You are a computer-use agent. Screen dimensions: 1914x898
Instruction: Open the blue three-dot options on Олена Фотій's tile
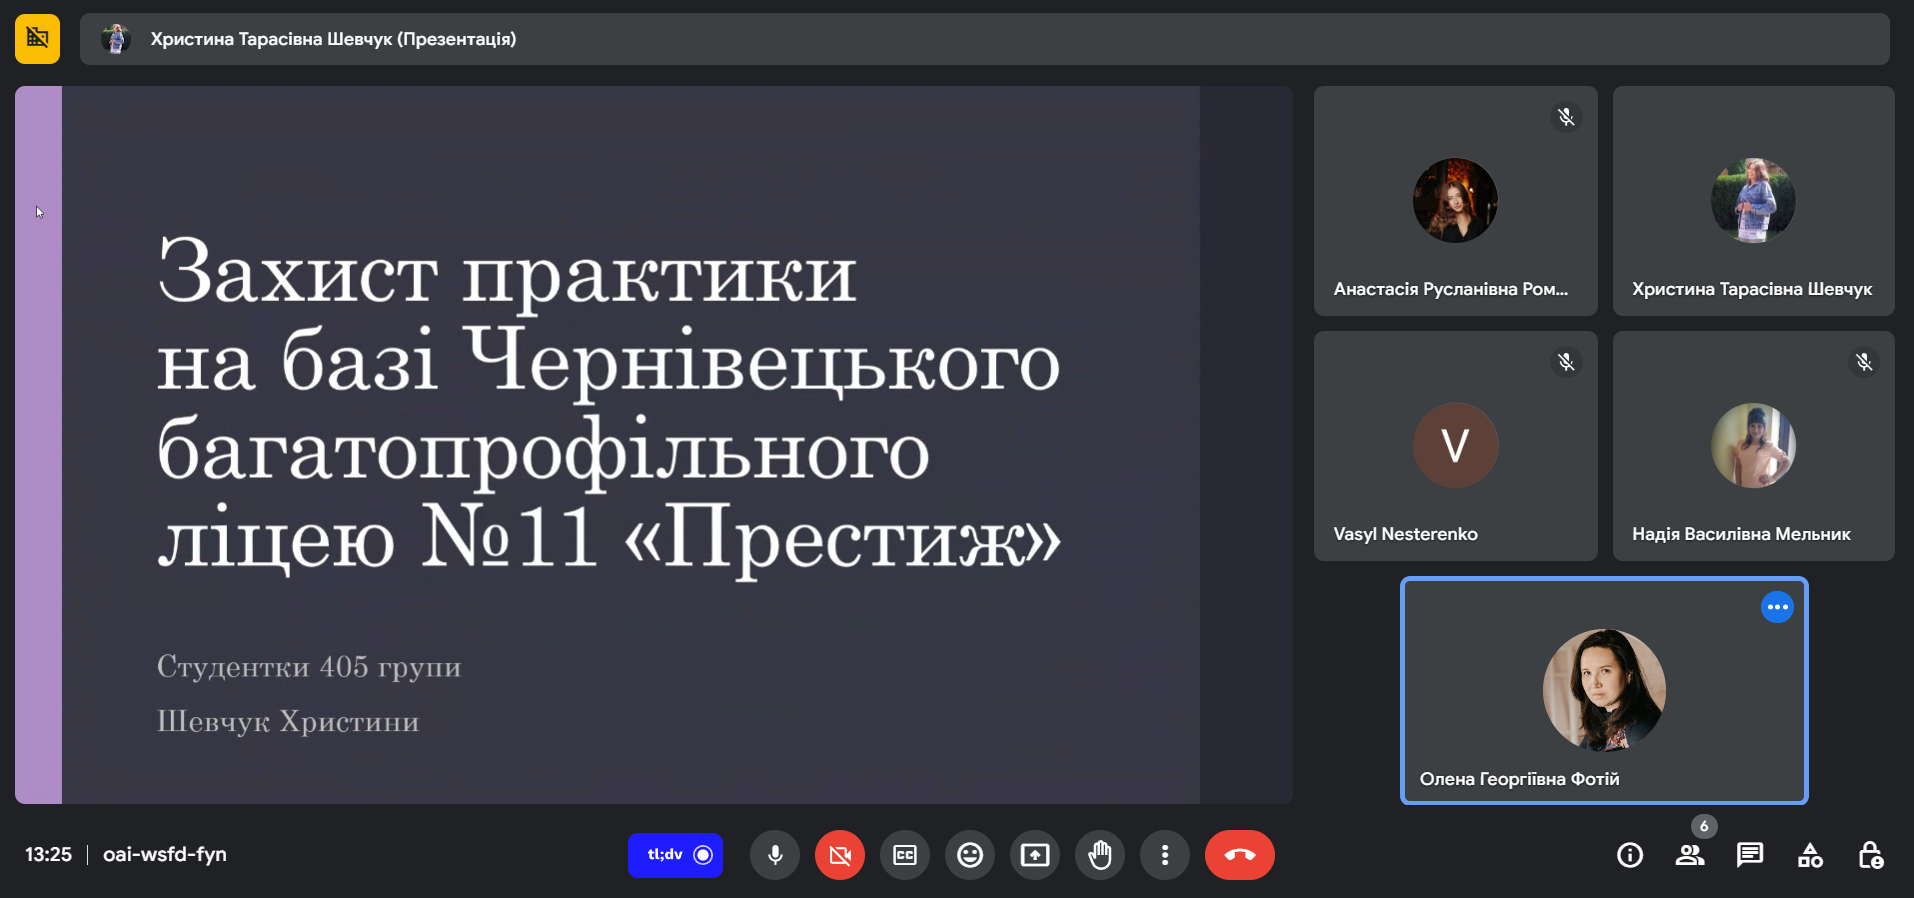[x=1777, y=607]
